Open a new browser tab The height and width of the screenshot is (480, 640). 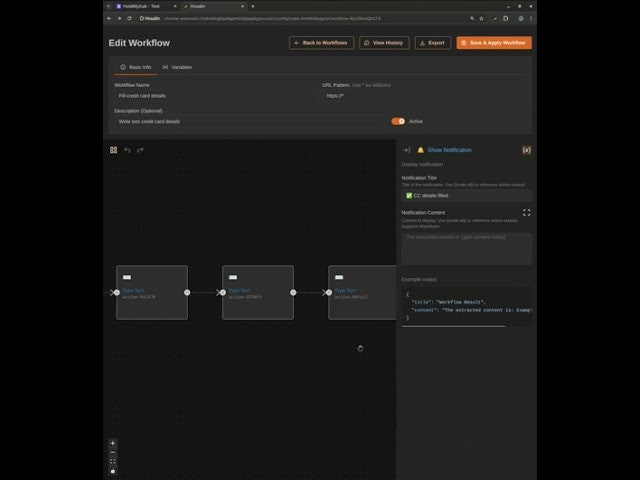pos(253,6)
